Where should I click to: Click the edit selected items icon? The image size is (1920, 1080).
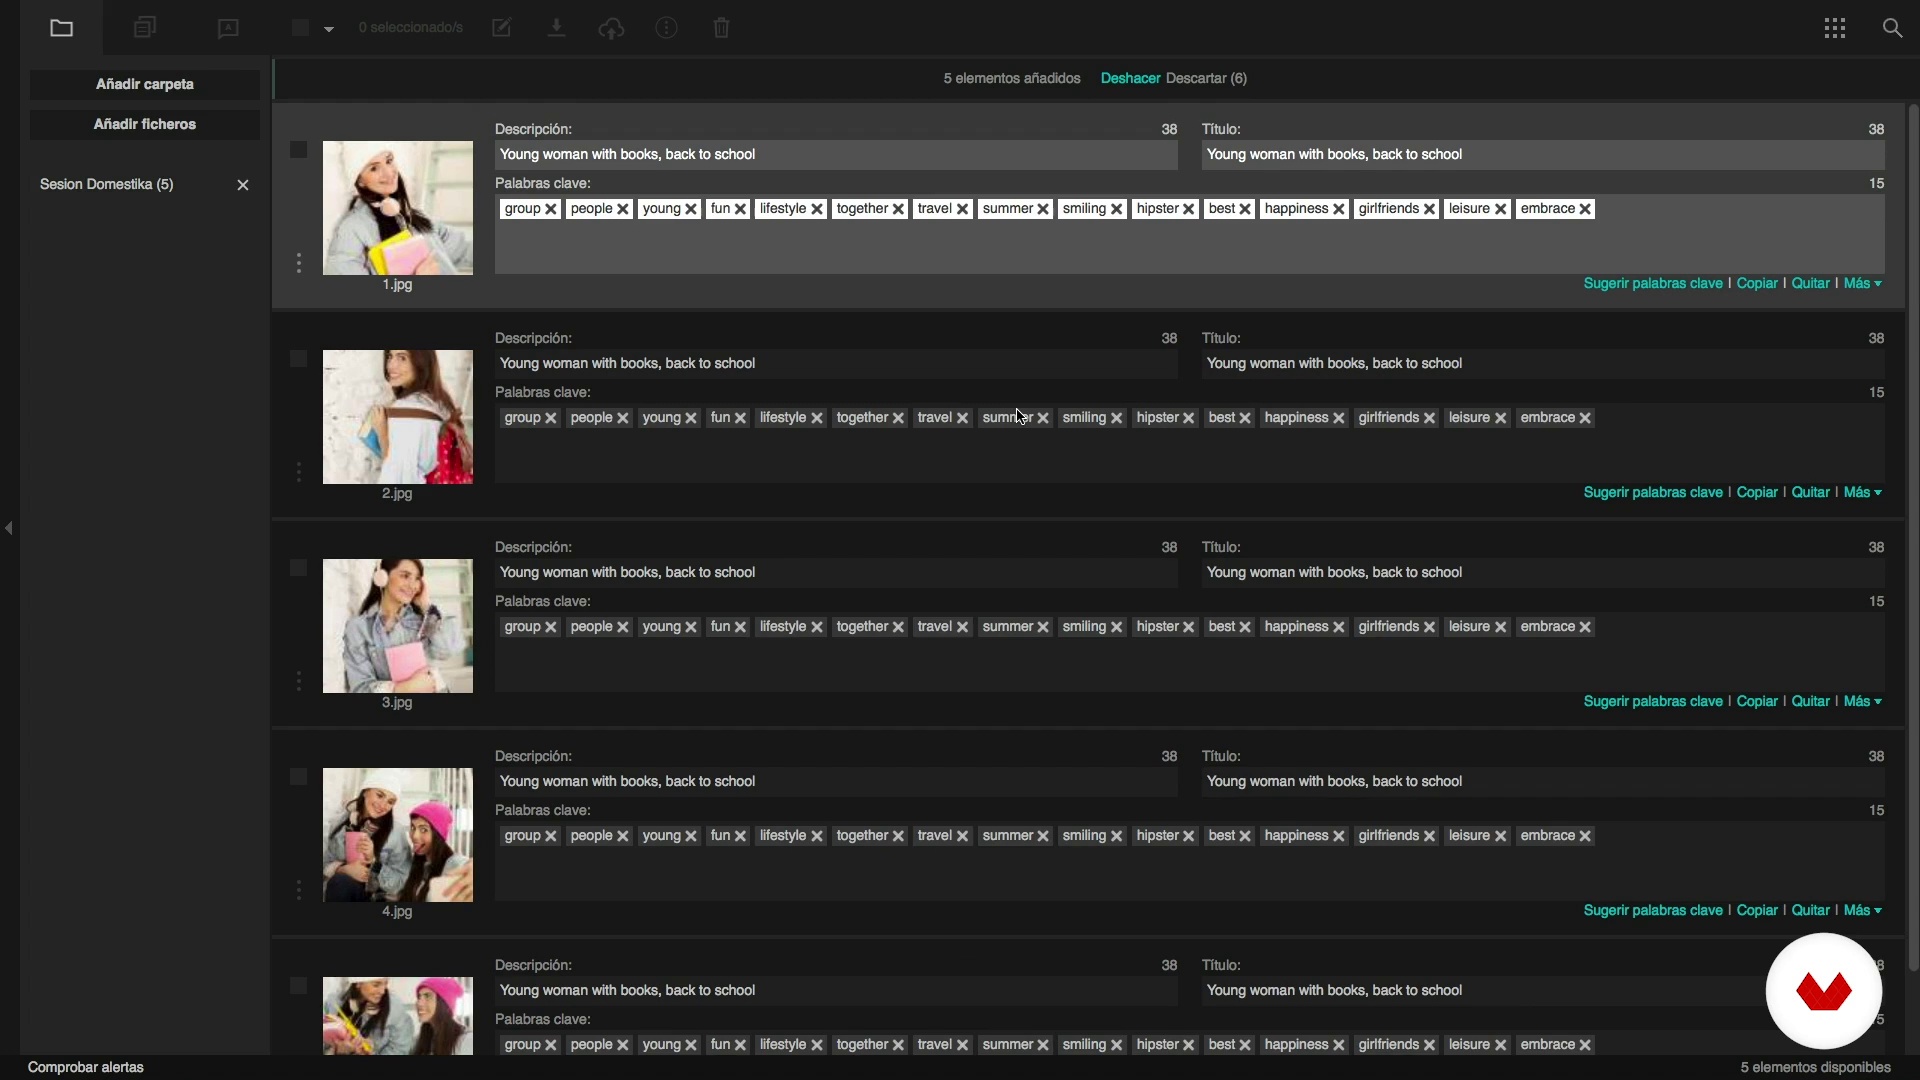point(502,28)
